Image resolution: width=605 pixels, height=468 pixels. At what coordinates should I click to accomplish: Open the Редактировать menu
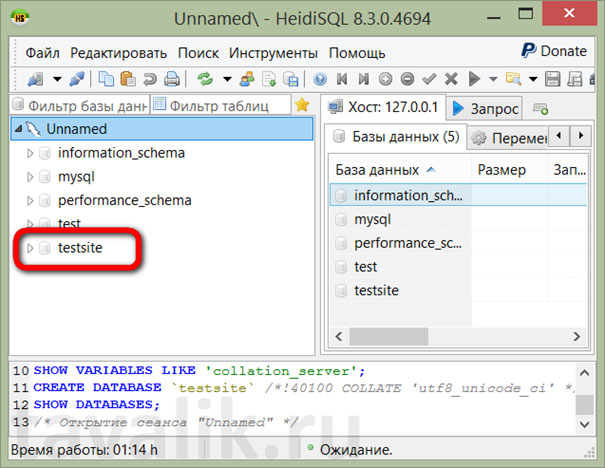[x=118, y=53]
